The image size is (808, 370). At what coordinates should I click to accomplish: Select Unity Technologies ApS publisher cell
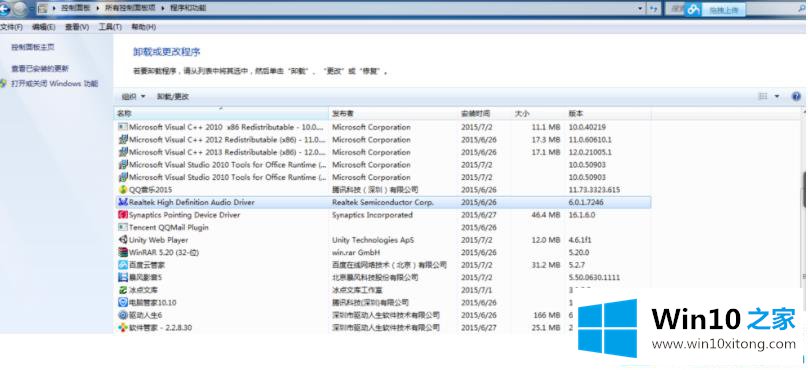(x=373, y=240)
